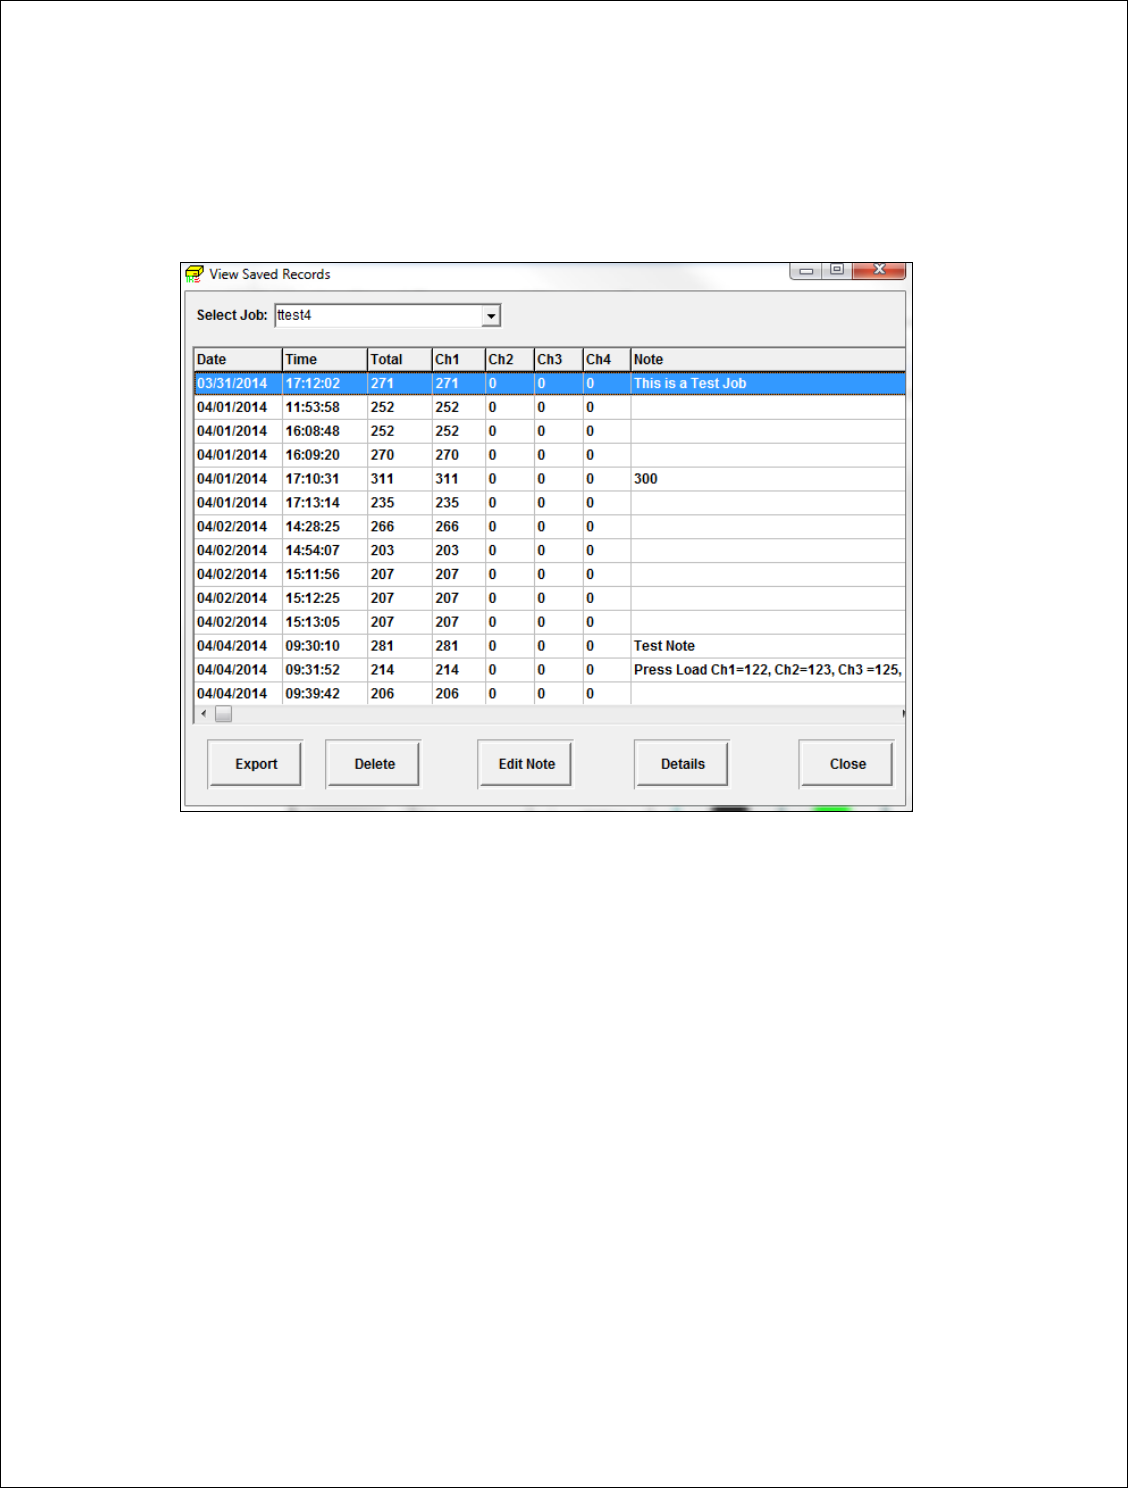The height and width of the screenshot is (1488, 1128).
Task: Maximize the View Saved Records window
Action: [x=837, y=271]
